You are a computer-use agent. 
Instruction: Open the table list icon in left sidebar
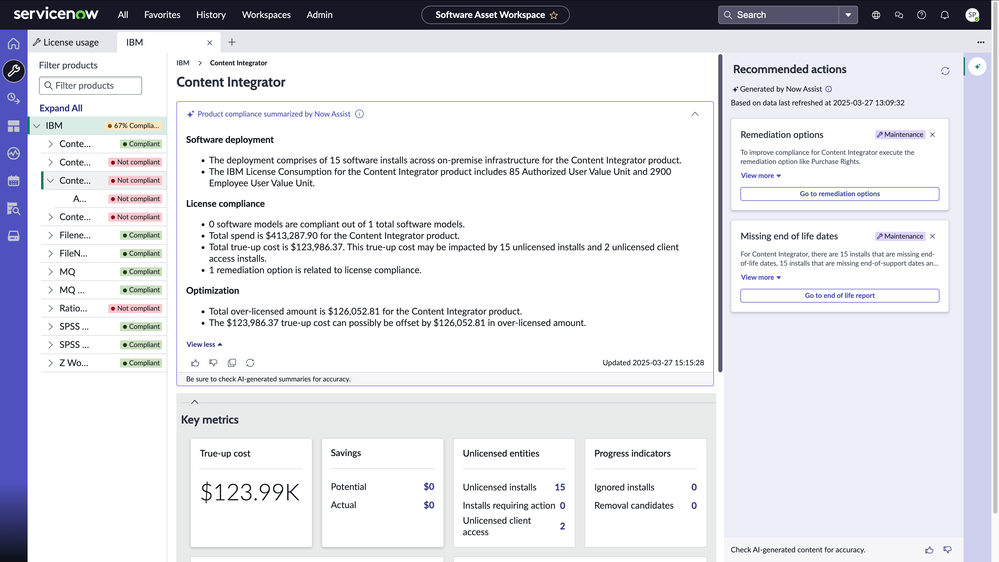coord(13,126)
